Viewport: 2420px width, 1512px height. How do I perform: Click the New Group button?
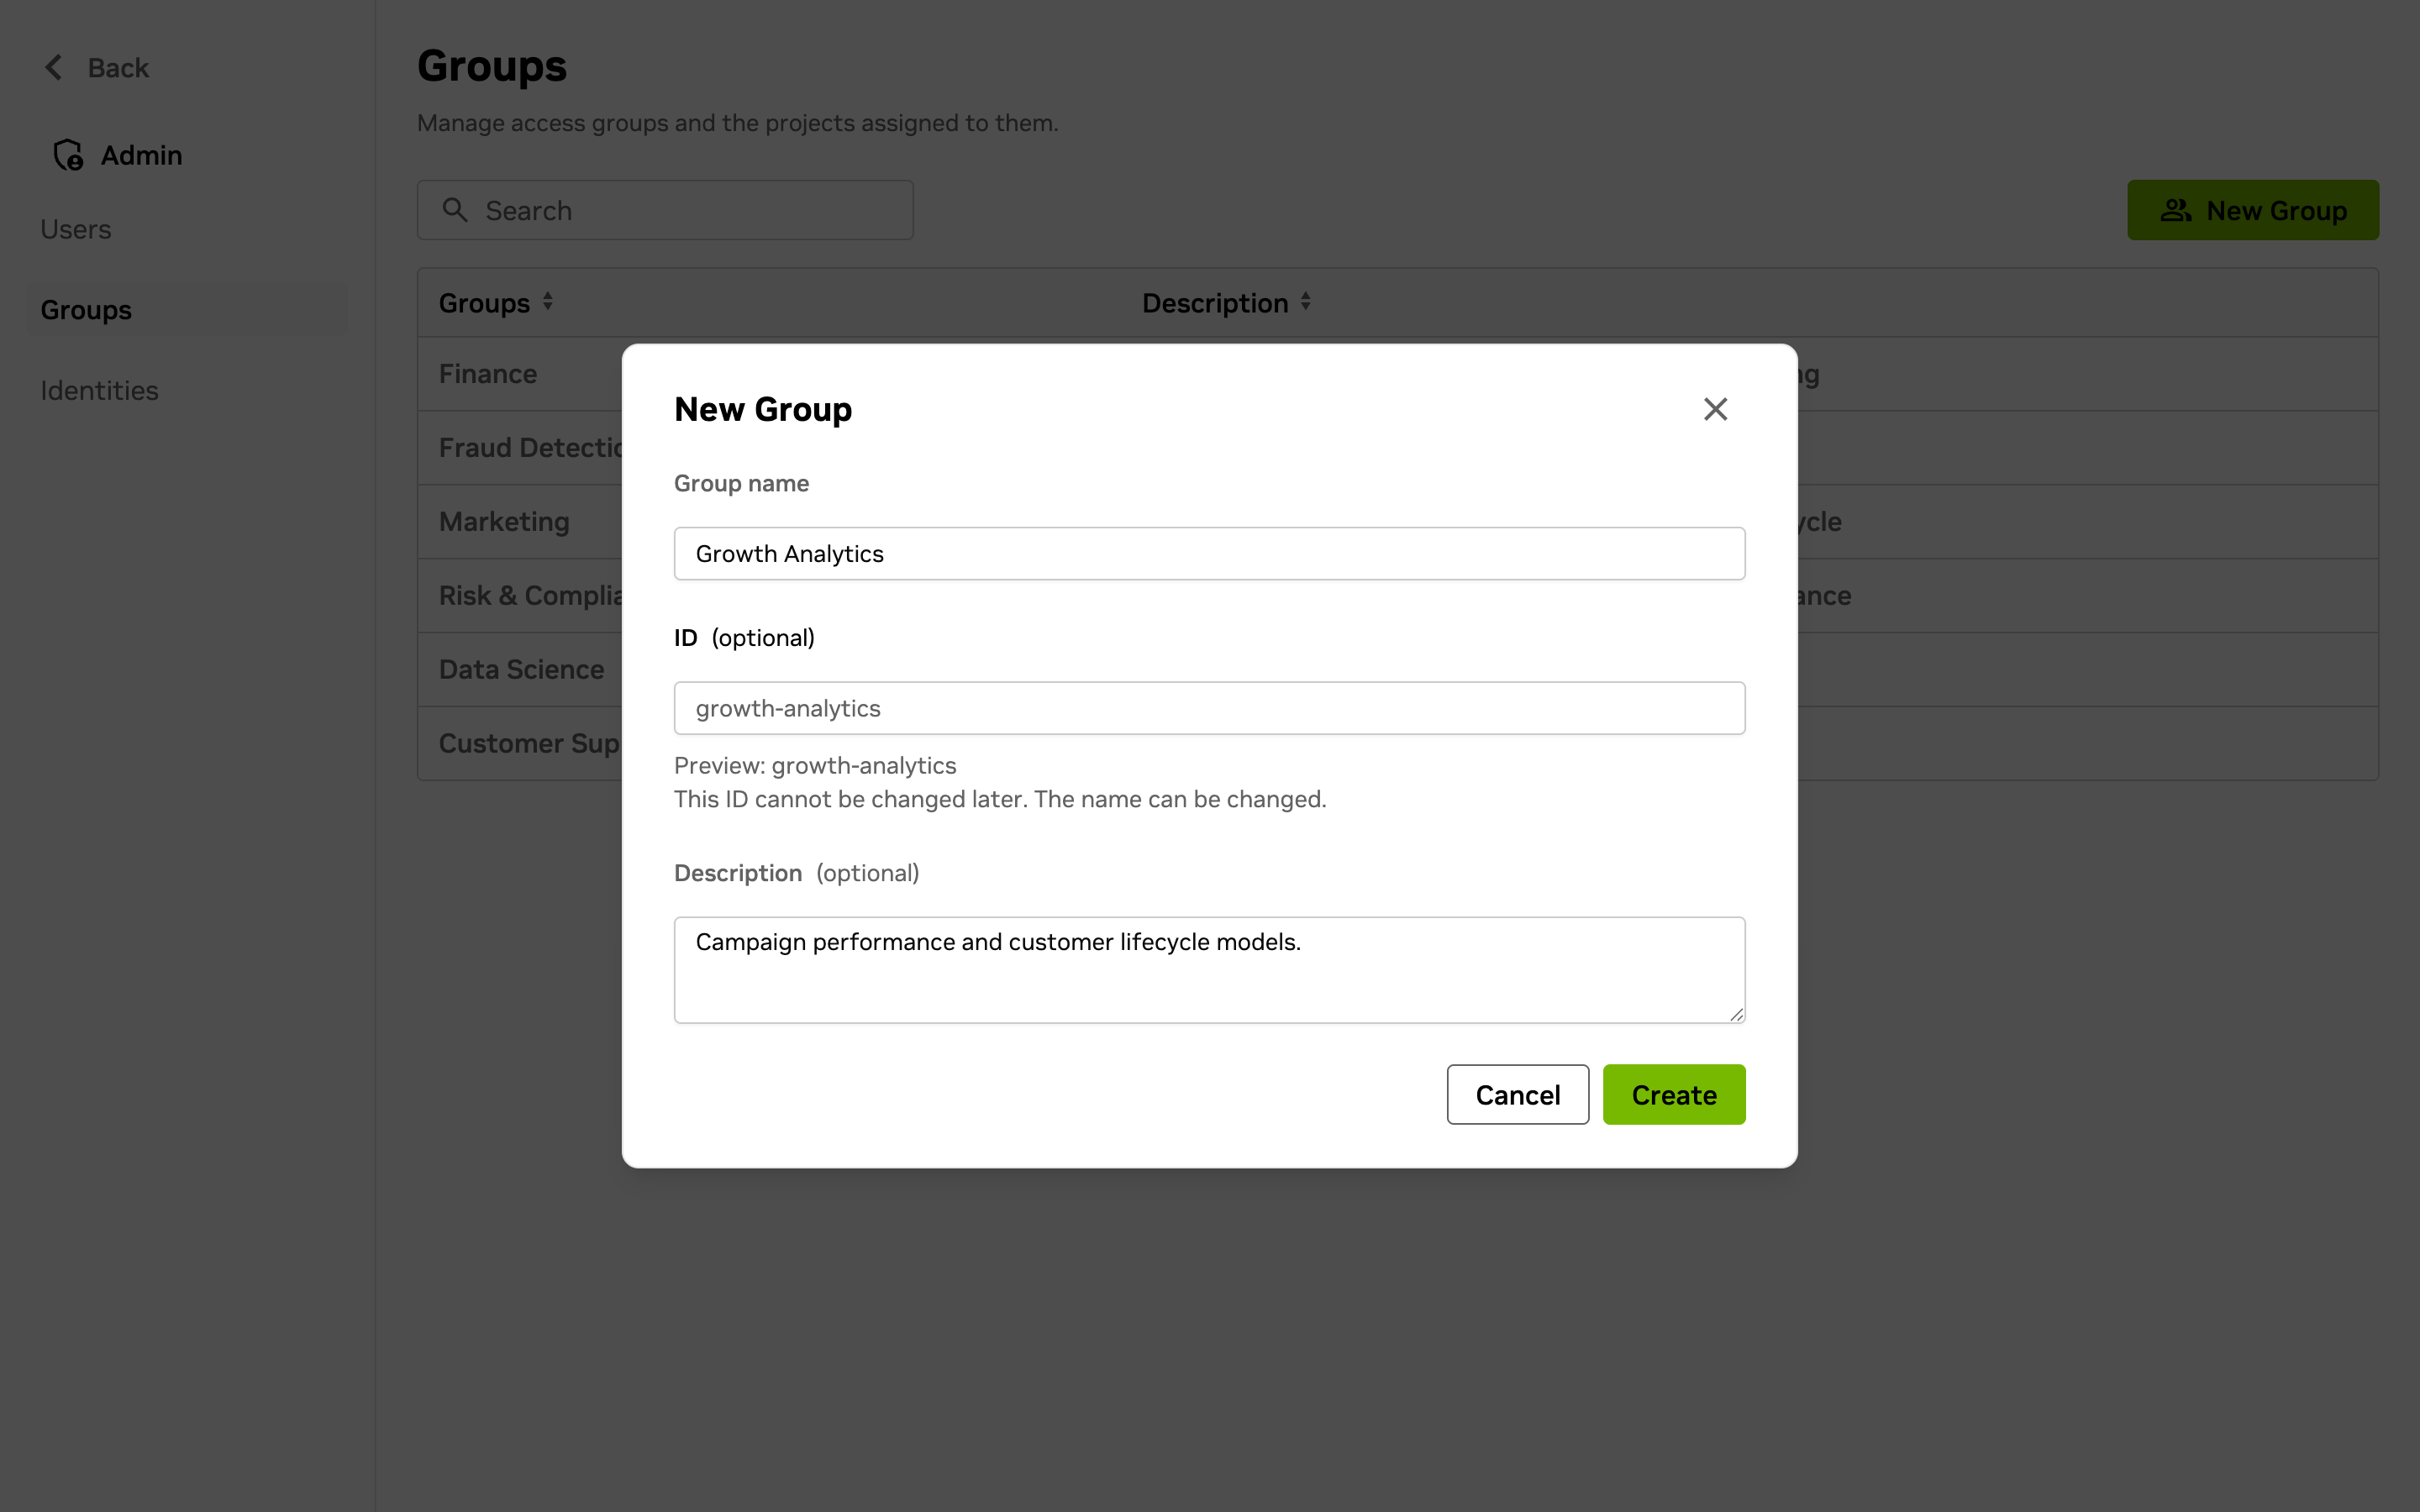2253,210
